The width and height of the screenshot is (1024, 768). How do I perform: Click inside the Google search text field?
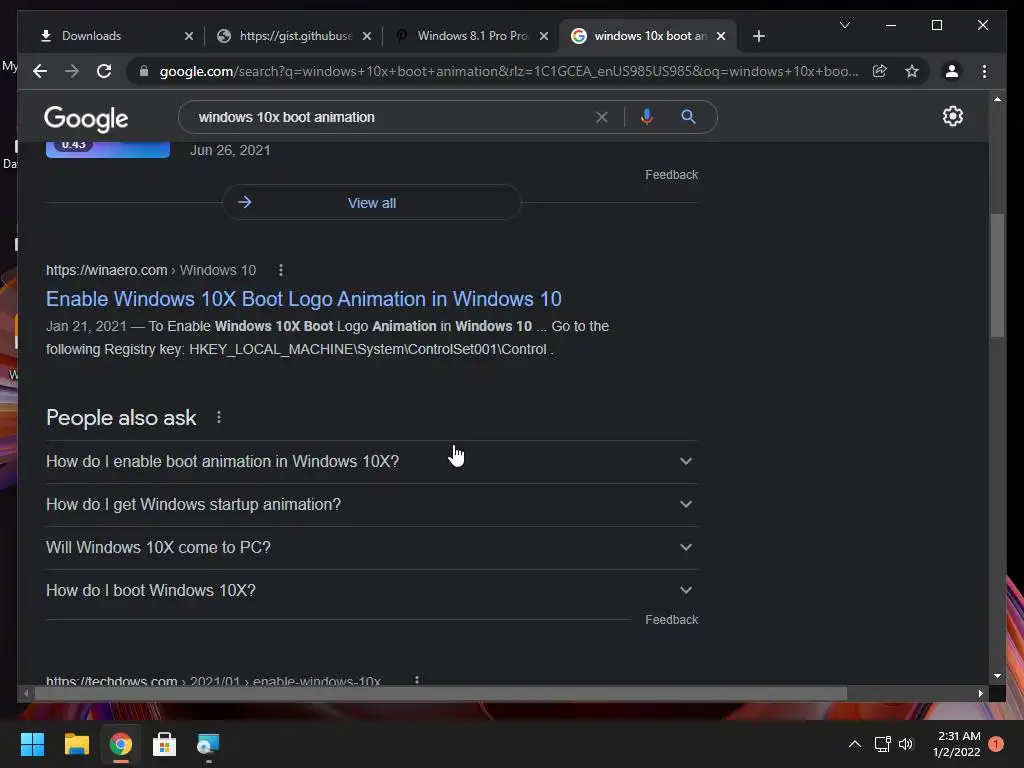(392, 117)
